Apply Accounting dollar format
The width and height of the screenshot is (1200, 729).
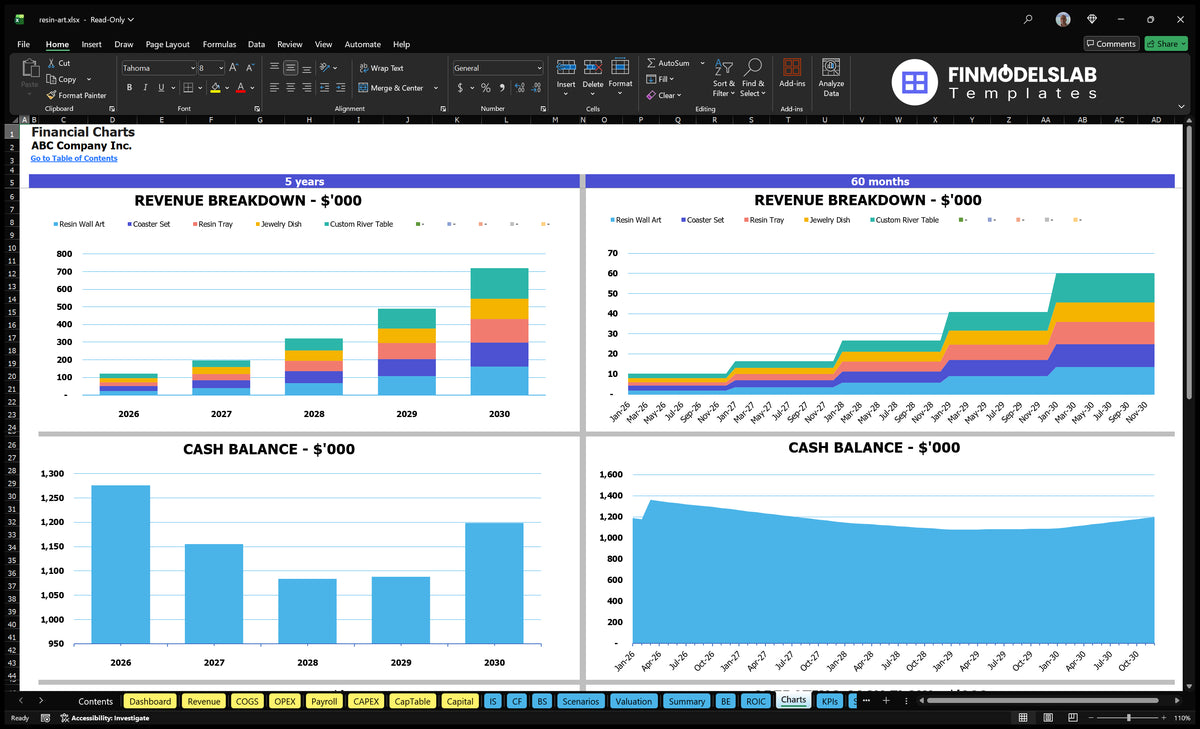click(x=460, y=88)
